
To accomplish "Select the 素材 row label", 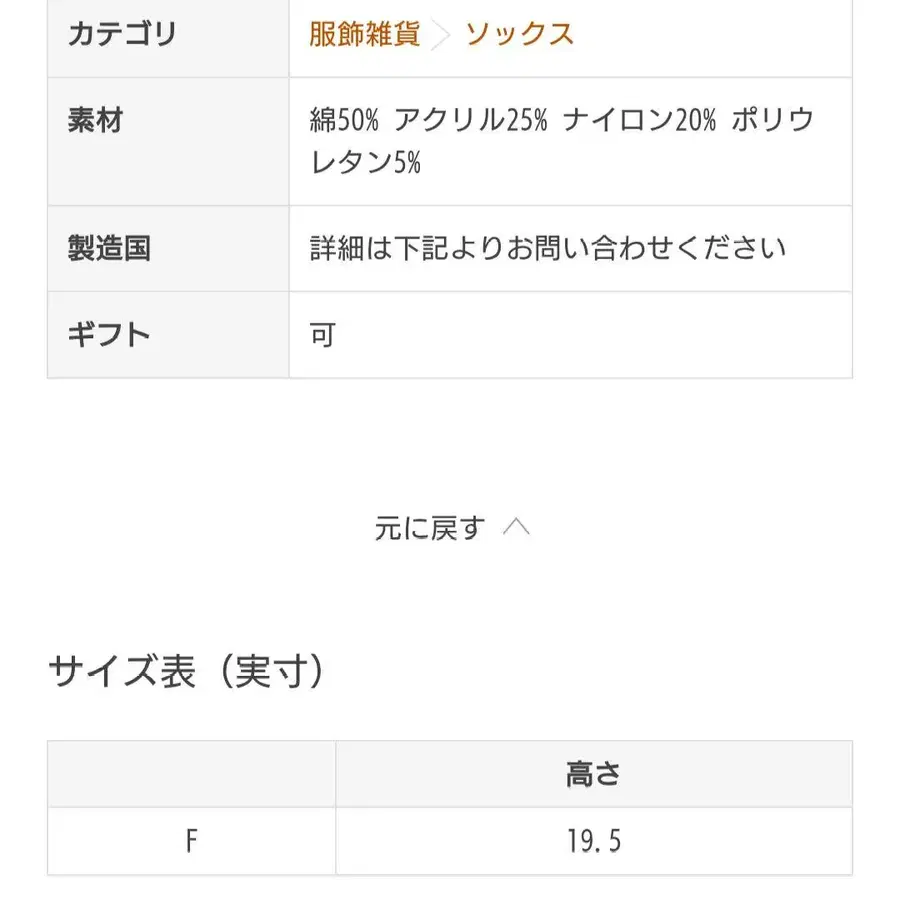I will [x=95, y=121].
